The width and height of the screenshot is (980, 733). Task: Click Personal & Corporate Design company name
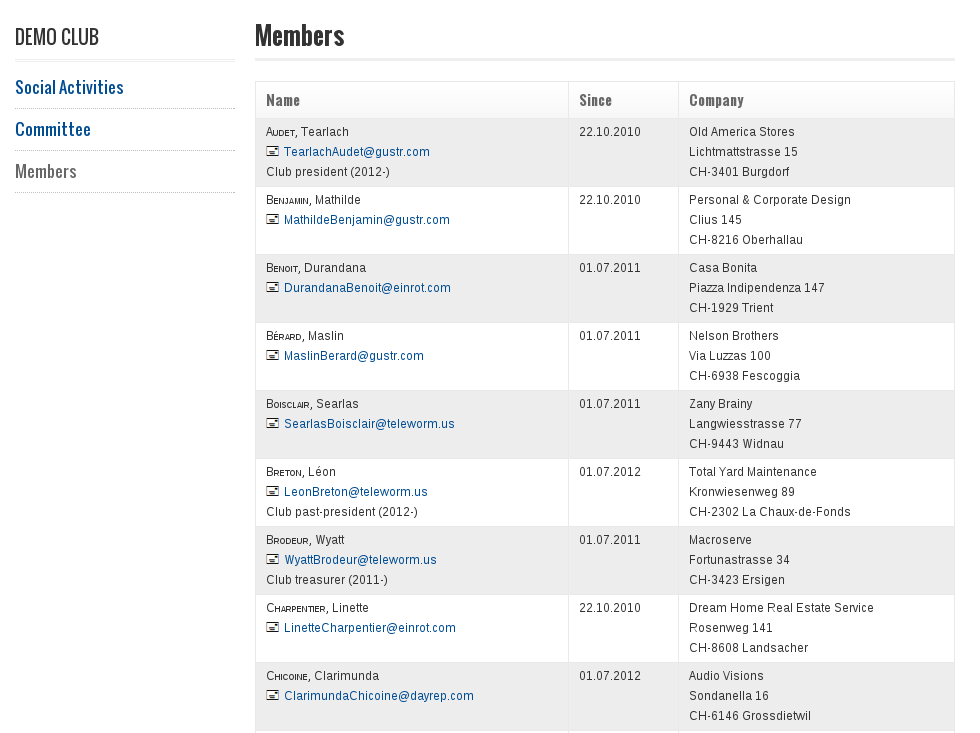pyautogui.click(x=770, y=200)
